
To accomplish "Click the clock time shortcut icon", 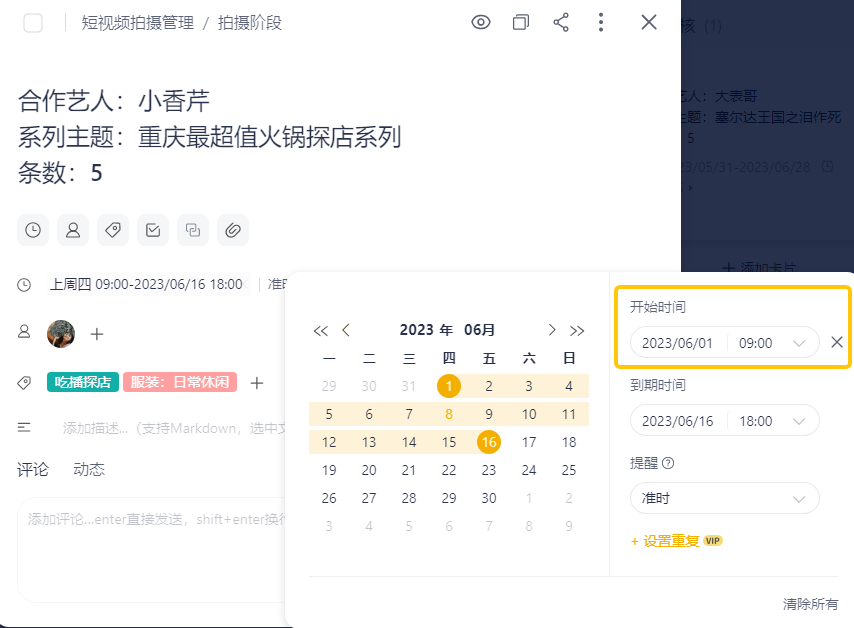I will coord(33,230).
